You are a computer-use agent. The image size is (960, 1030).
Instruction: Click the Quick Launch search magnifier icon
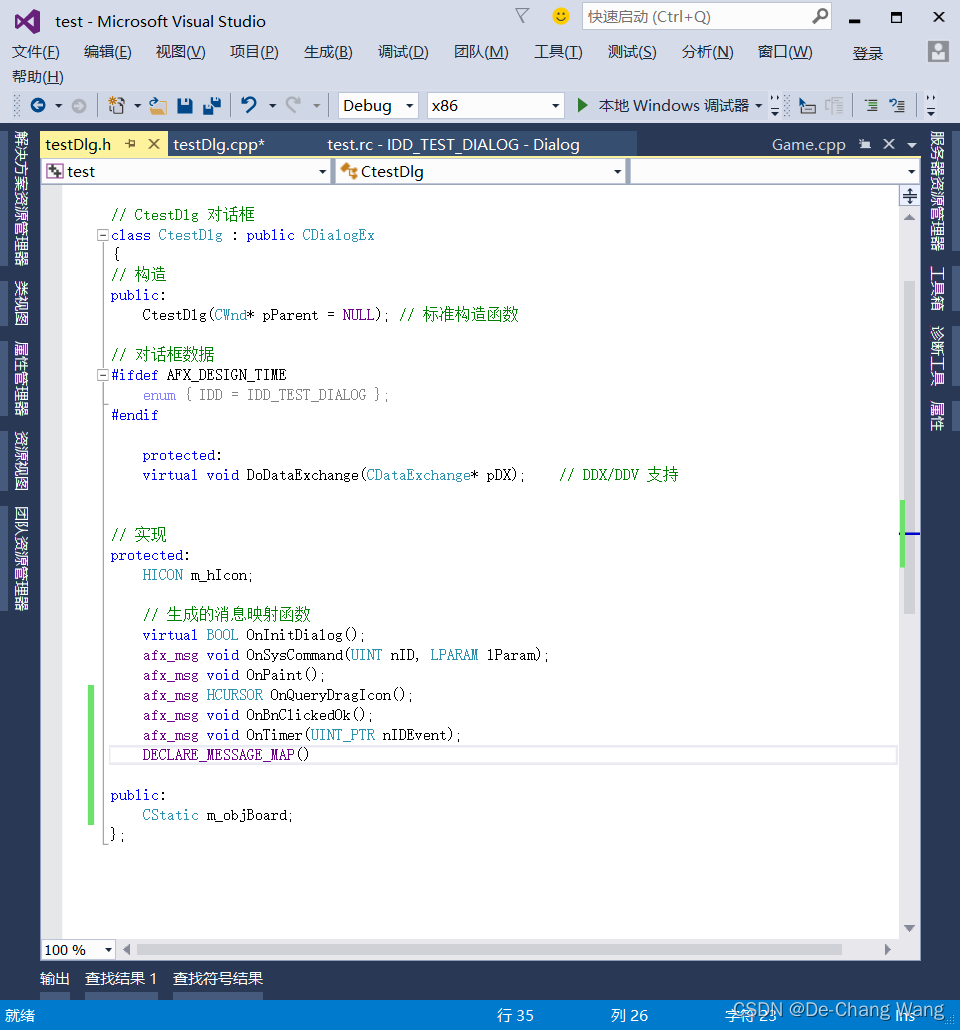coord(819,16)
